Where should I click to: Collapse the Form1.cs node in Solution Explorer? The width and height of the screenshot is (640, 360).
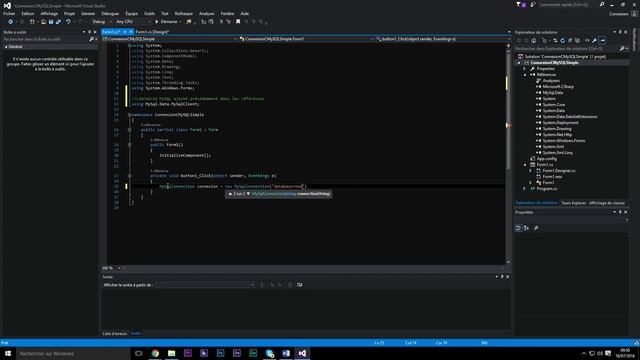point(525,164)
